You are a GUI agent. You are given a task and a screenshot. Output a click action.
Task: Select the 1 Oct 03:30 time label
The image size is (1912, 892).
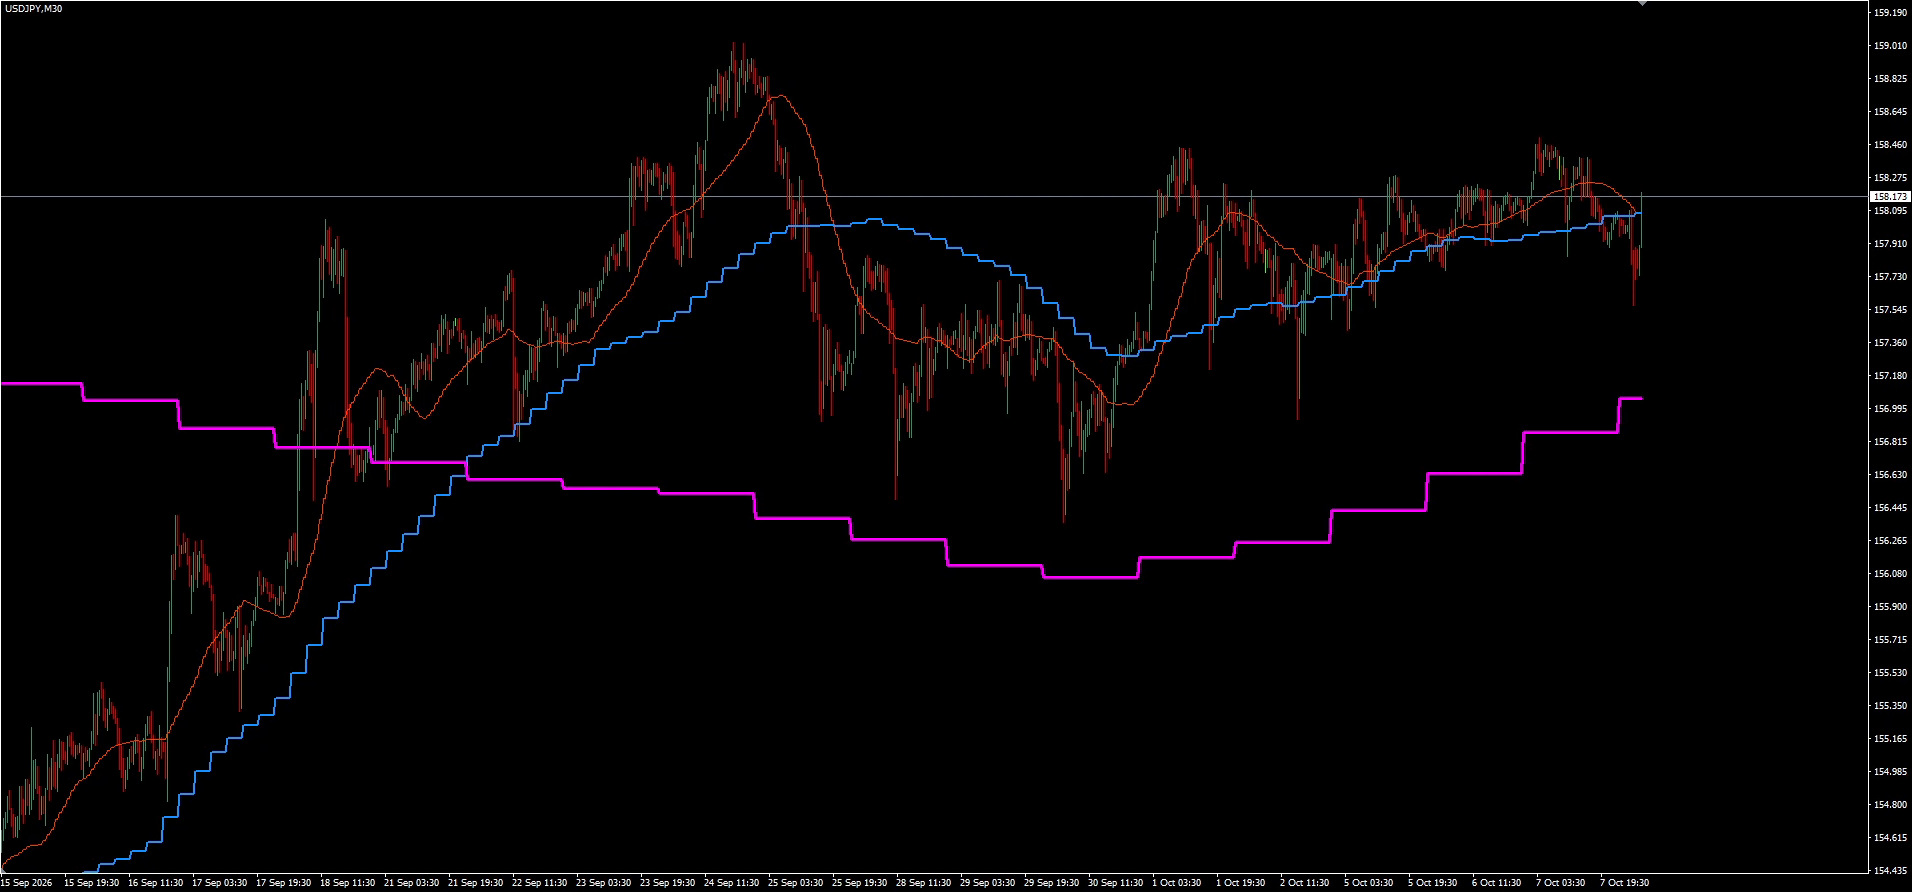(x=1176, y=884)
